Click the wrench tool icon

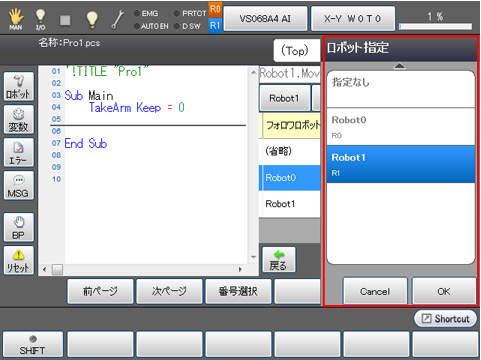(x=118, y=19)
